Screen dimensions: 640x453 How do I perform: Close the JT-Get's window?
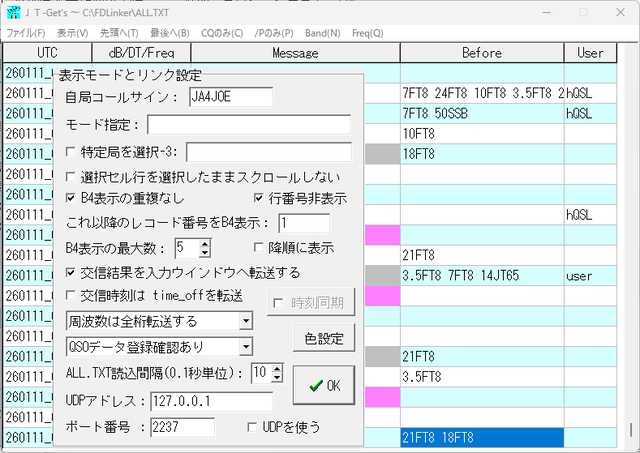620,12
